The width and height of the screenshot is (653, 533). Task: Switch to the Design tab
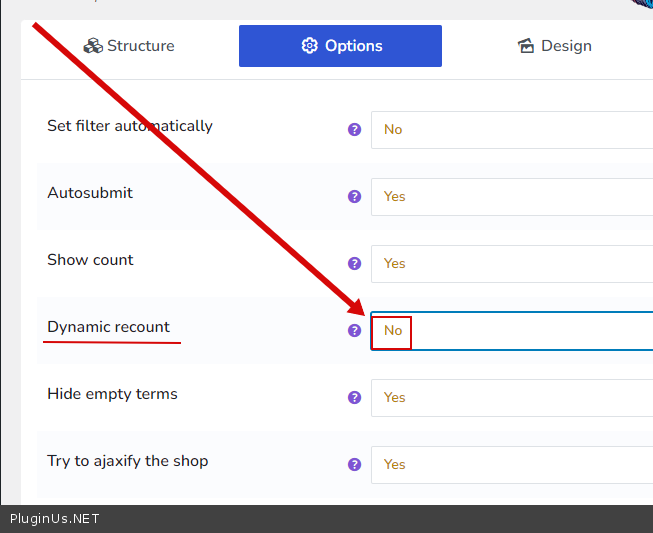(x=554, y=46)
